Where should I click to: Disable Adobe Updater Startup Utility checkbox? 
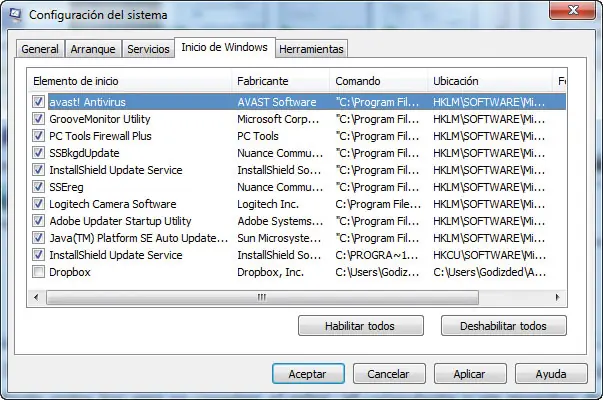coord(38,221)
